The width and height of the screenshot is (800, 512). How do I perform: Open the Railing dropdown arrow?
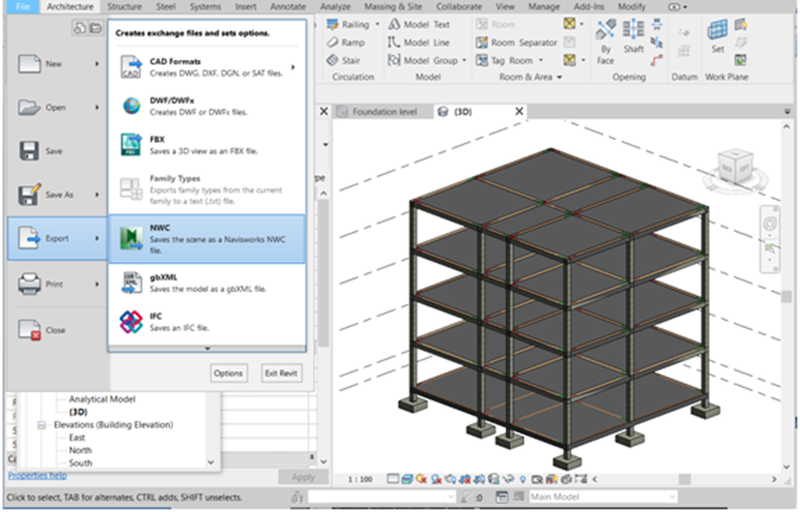point(378,24)
